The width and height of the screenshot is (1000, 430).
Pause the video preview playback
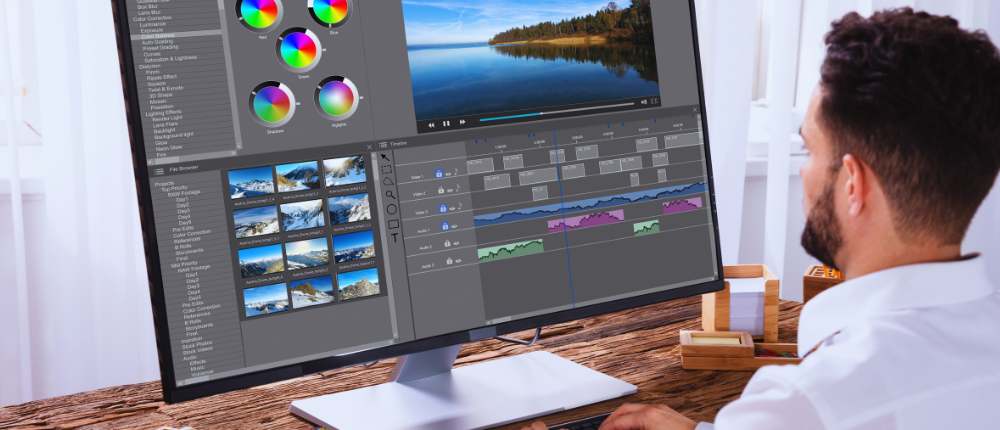[x=446, y=124]
